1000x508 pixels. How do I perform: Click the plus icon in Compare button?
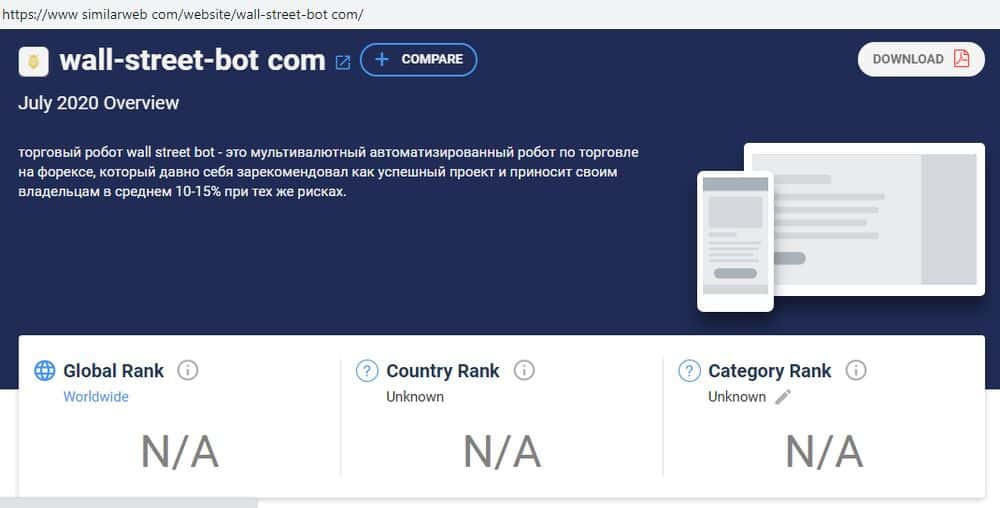[x=381, y=59]
